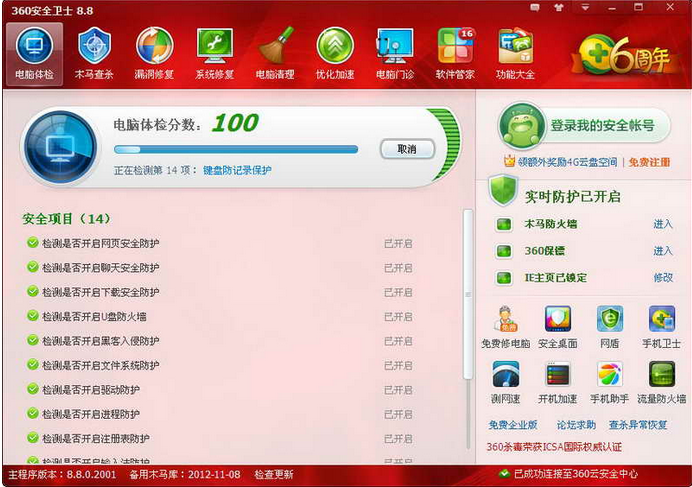The height and width of the screenshot is (487, 692).
Task: Select row 检测是否开启黑客入侵防护
Action: coord(219,341)
